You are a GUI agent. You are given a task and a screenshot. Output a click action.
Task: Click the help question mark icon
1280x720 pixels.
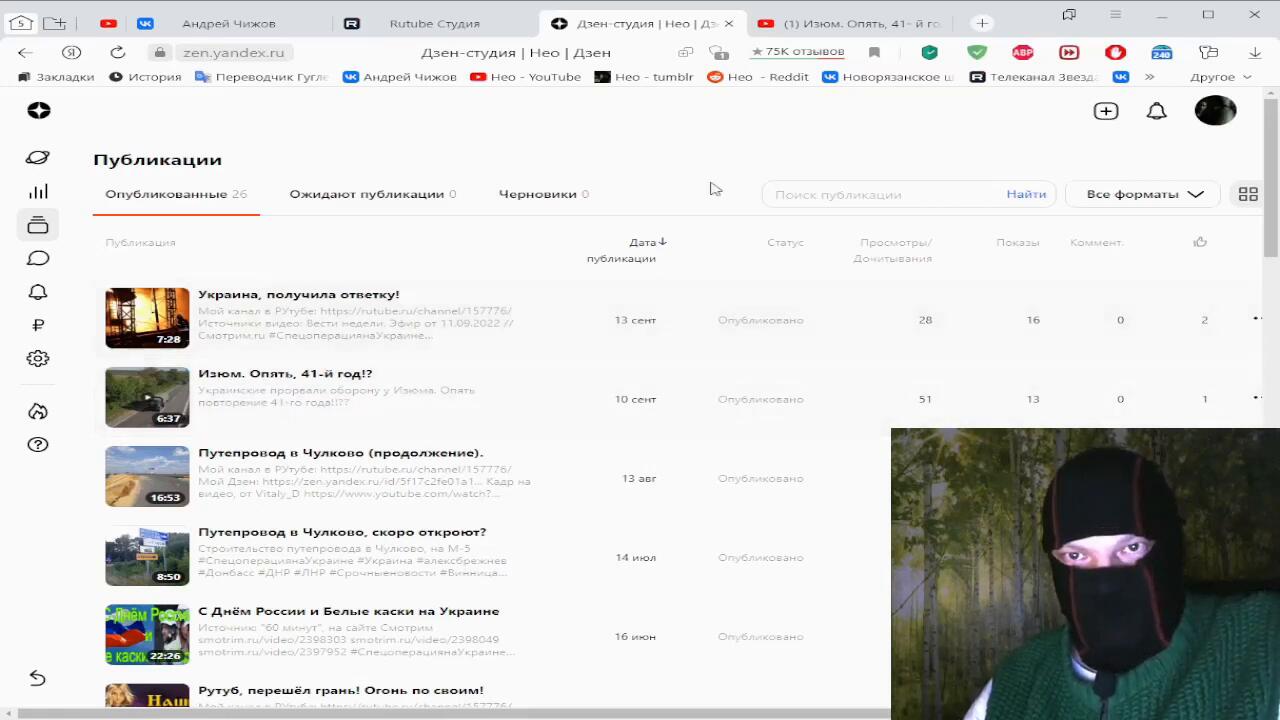(x=38, y=445)
